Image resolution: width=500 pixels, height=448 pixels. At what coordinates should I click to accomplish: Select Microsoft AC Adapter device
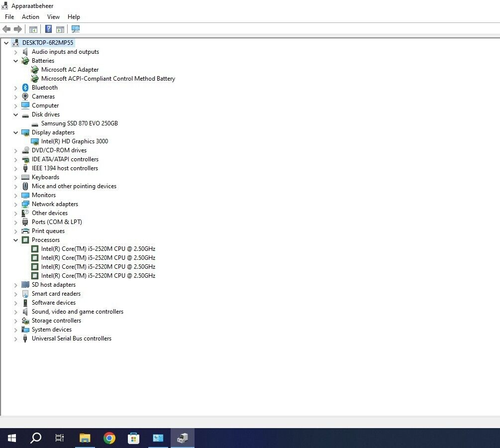[x=70, y=69]
